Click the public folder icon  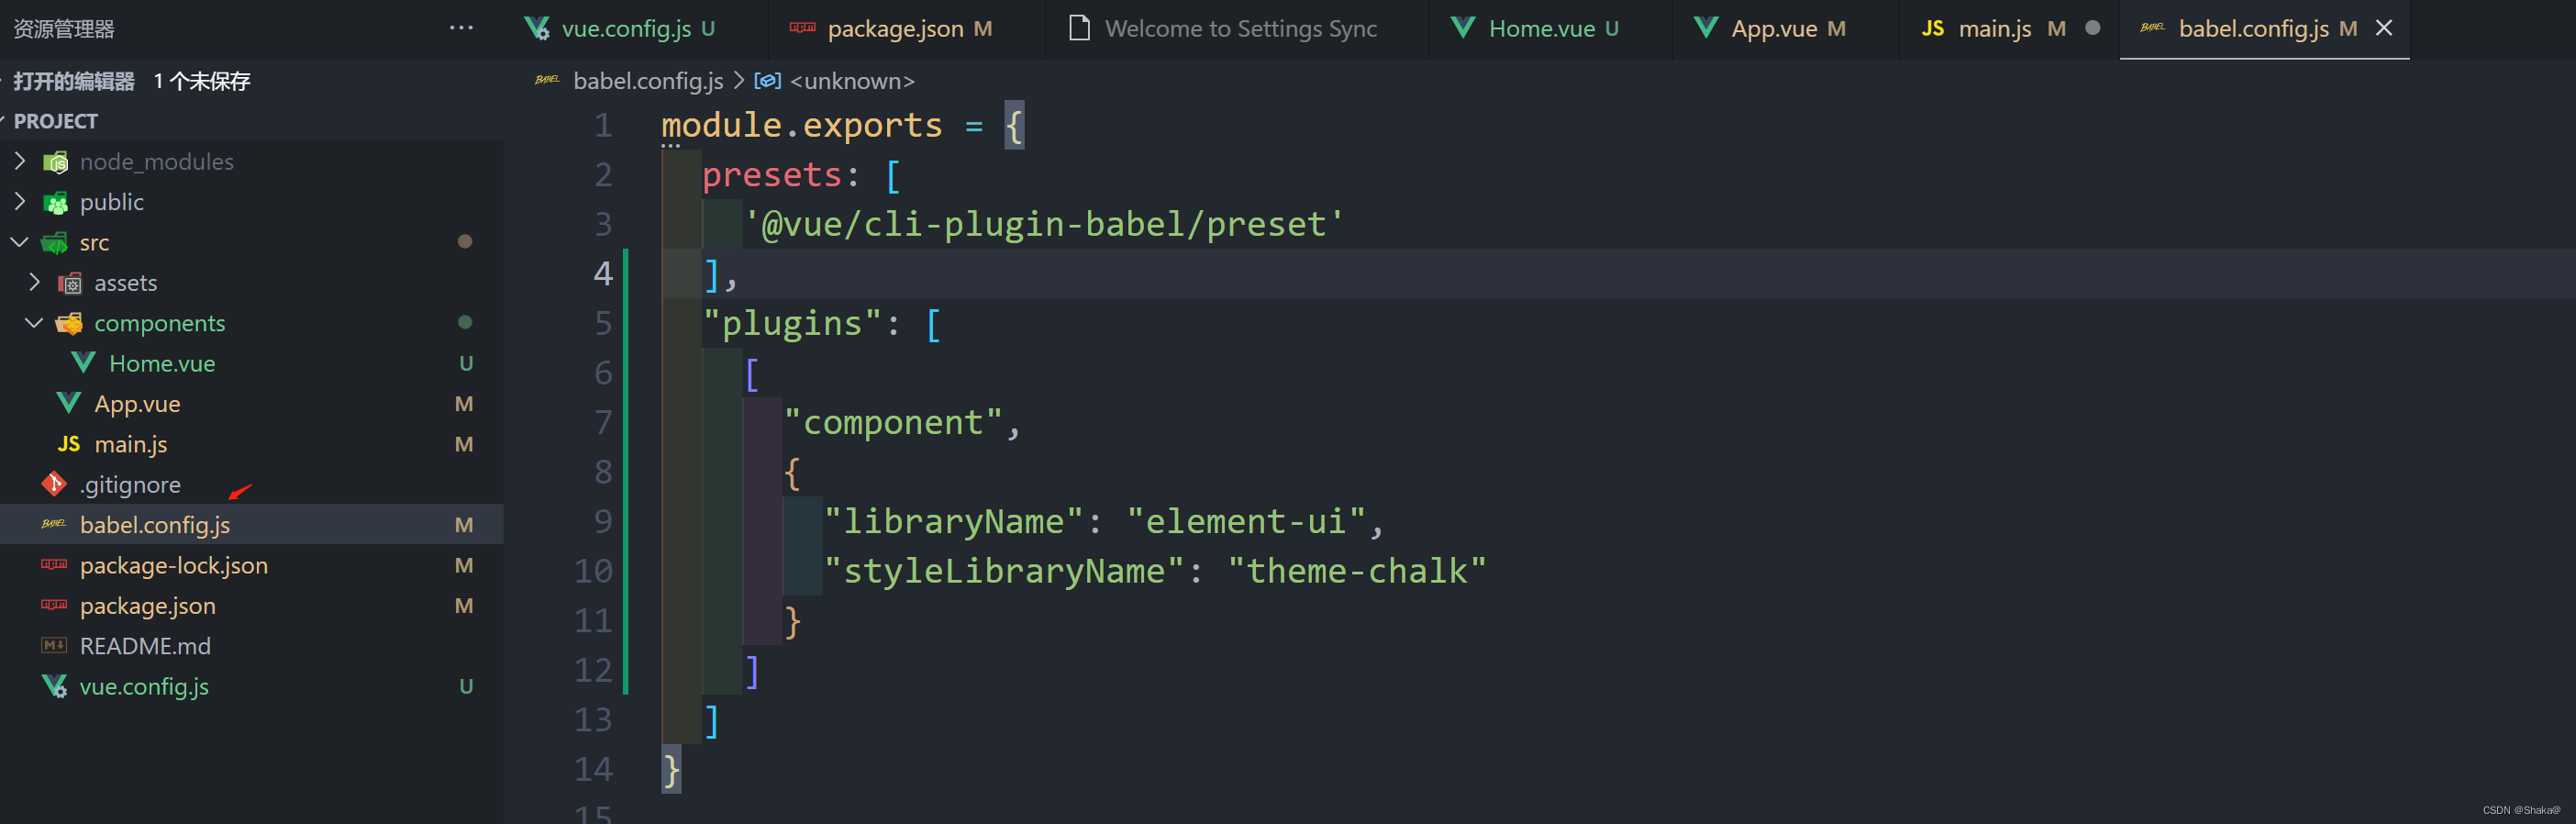(x=56, y=202)
